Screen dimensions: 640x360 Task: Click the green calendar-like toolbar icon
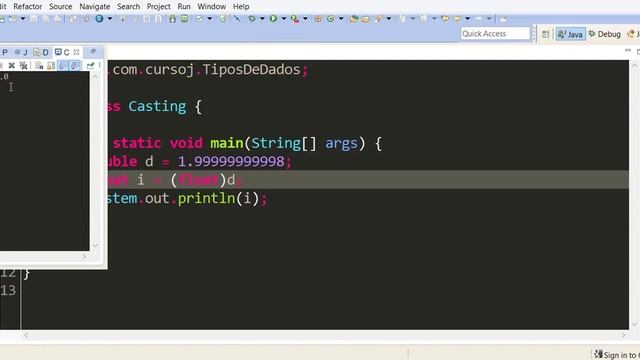tap(184, 18)
